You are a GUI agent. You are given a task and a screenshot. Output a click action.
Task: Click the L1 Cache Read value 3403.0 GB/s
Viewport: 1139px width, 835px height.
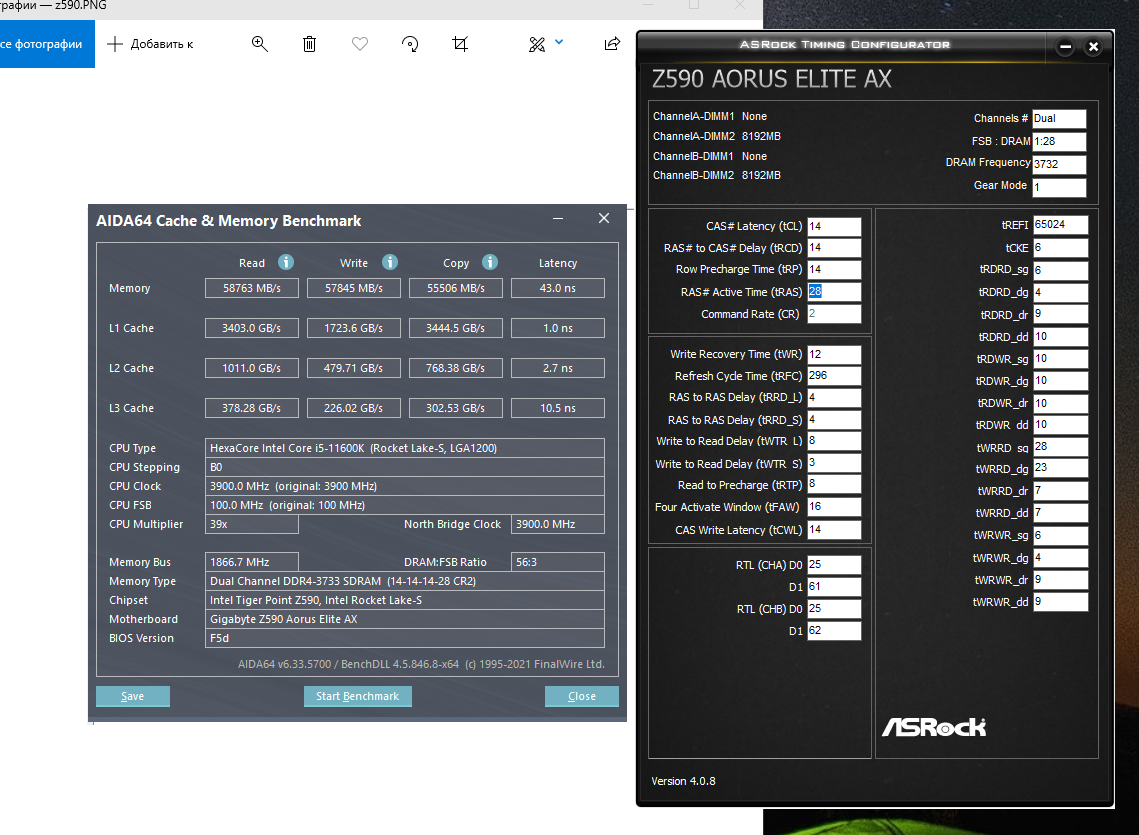(x=252, y=328)
